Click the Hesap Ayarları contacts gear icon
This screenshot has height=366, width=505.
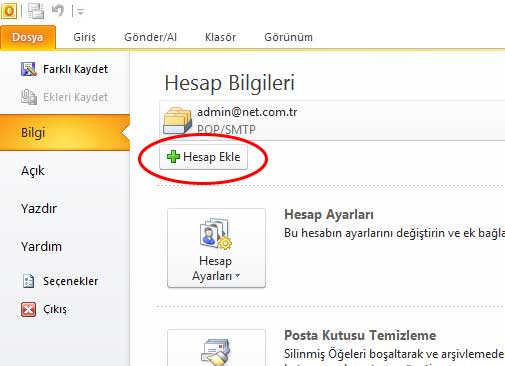click(x=216, y=234)
